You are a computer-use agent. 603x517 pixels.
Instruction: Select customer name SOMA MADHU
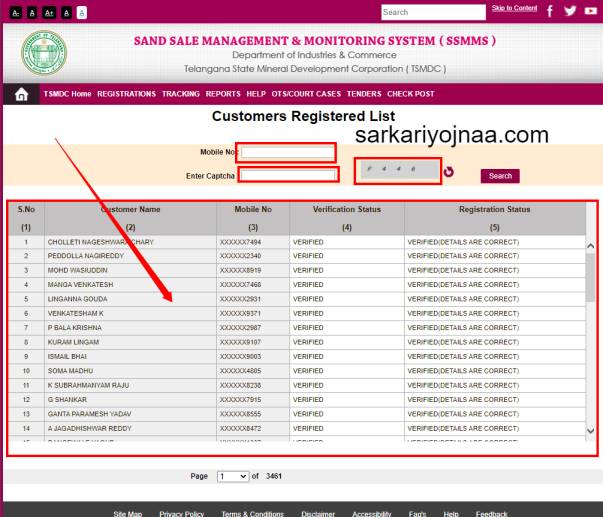pos(70,371)
